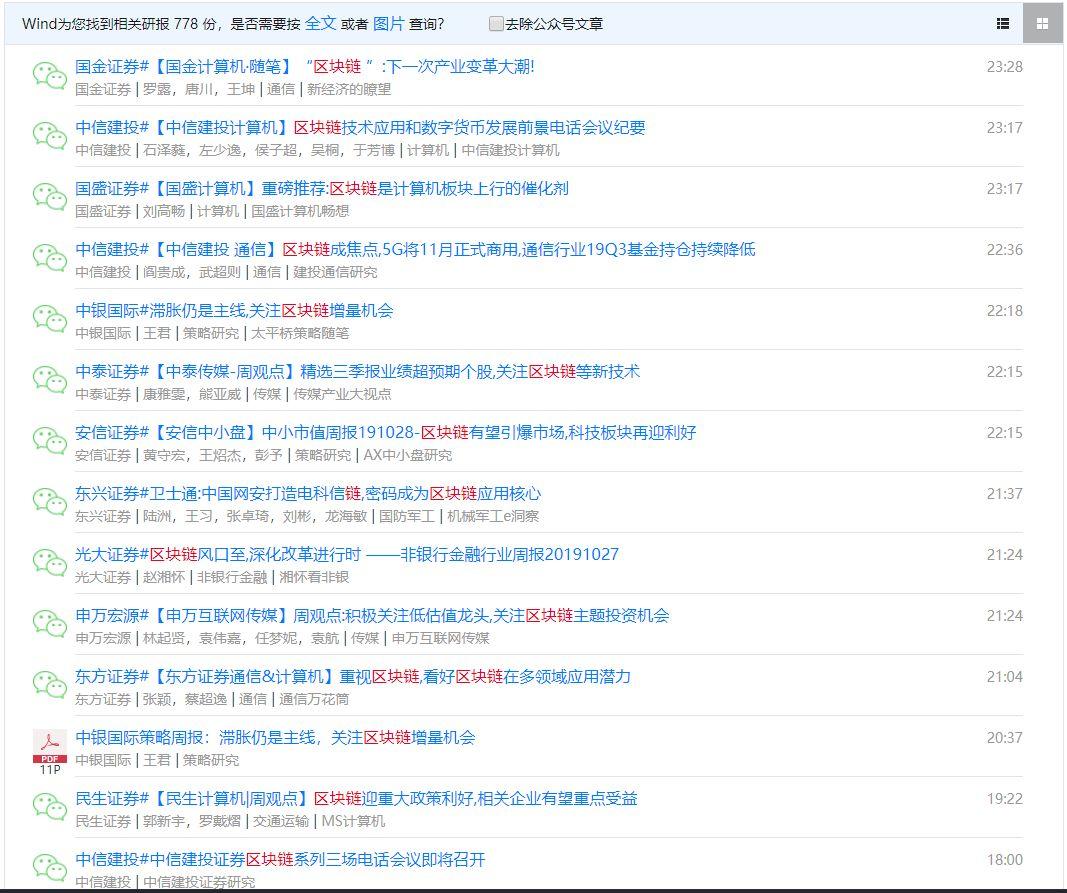Click 非银行金融 industry tag
The height and width of the screenshot is (893, 1067).
pyautogui.click(x=232, y=577)
